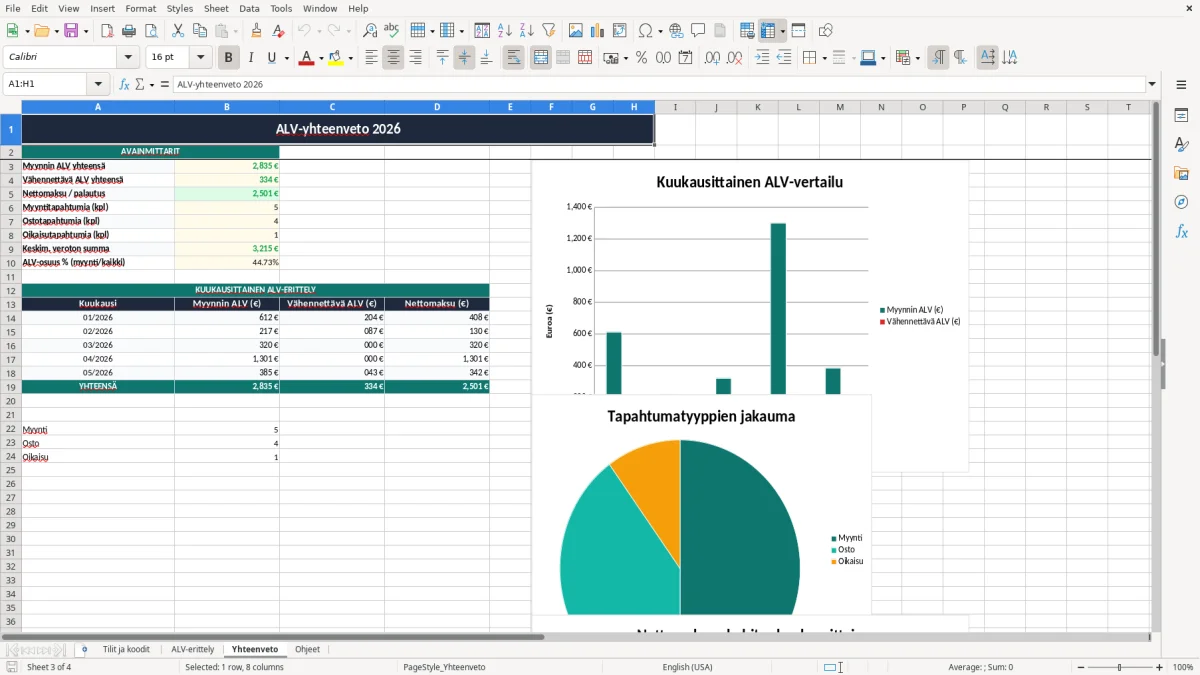Click the Export as PDF icon
This screenshot has width=1200, height=675.
[107, 31]
